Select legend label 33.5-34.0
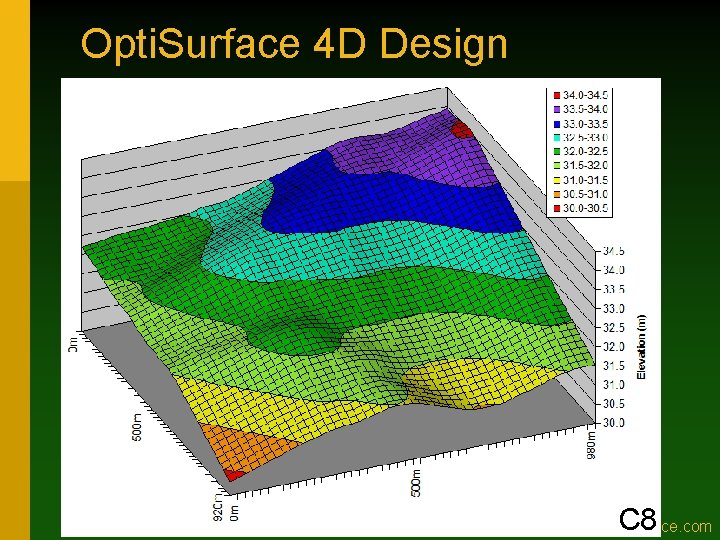 585,109
